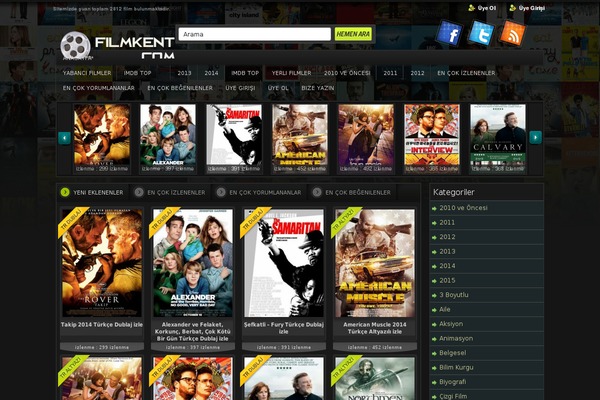Switch to En Çok Yorumlananlar tab
This screenshot has width=600, height=400.
pyautogui.click(x=265, y=192)
